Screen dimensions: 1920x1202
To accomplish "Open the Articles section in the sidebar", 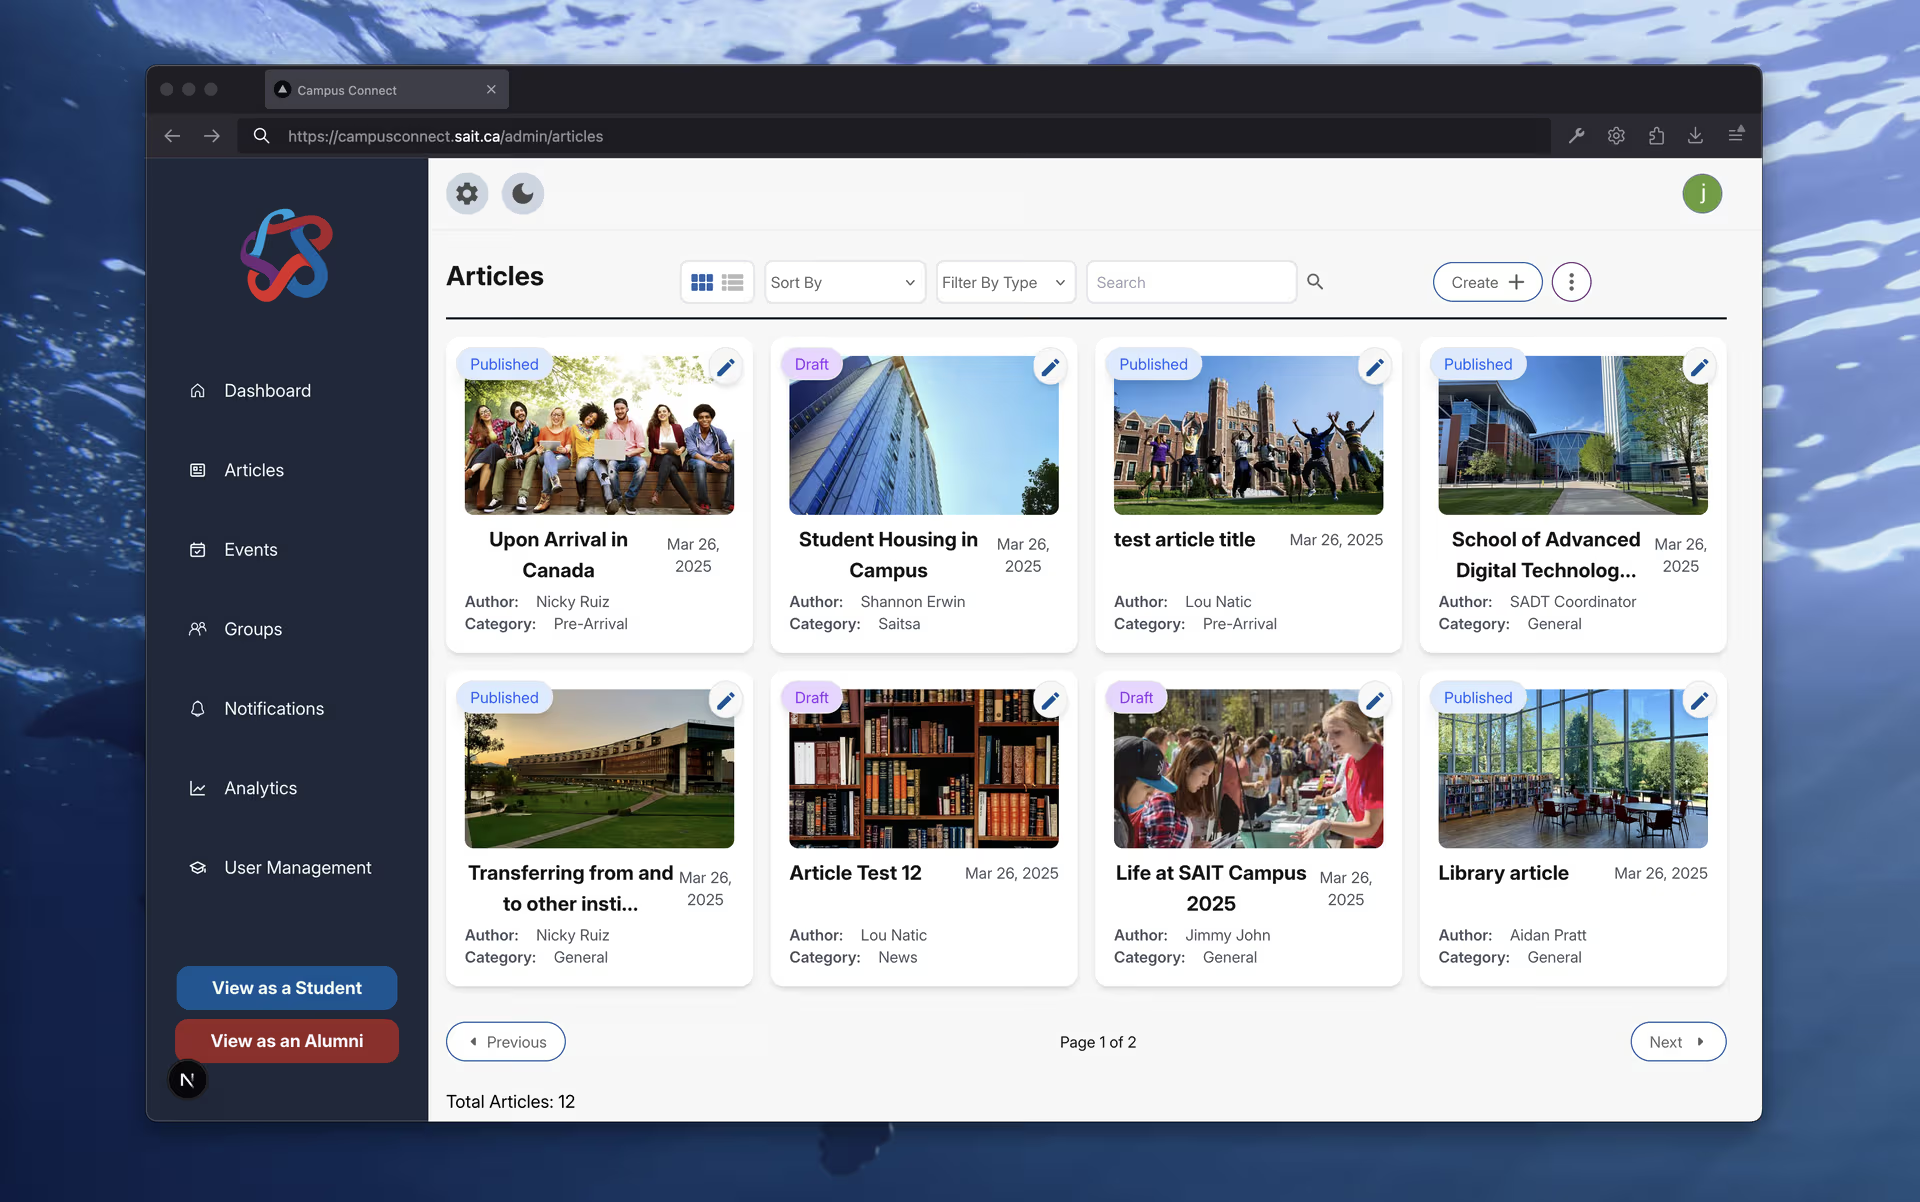I will click(254, 470).
